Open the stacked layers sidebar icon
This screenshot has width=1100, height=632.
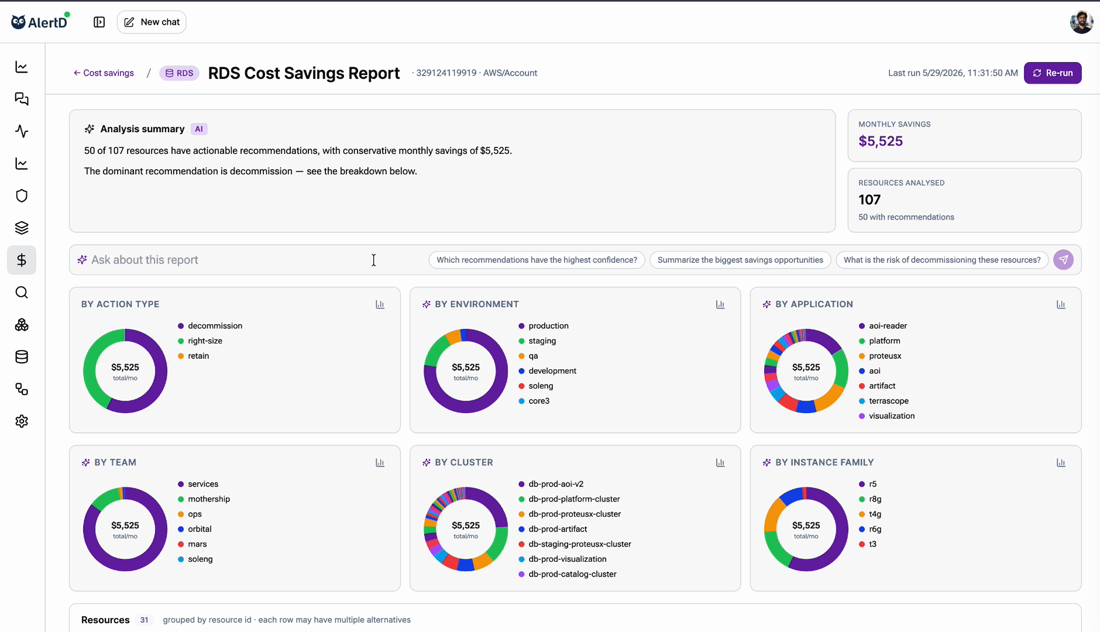pos(22,228)
